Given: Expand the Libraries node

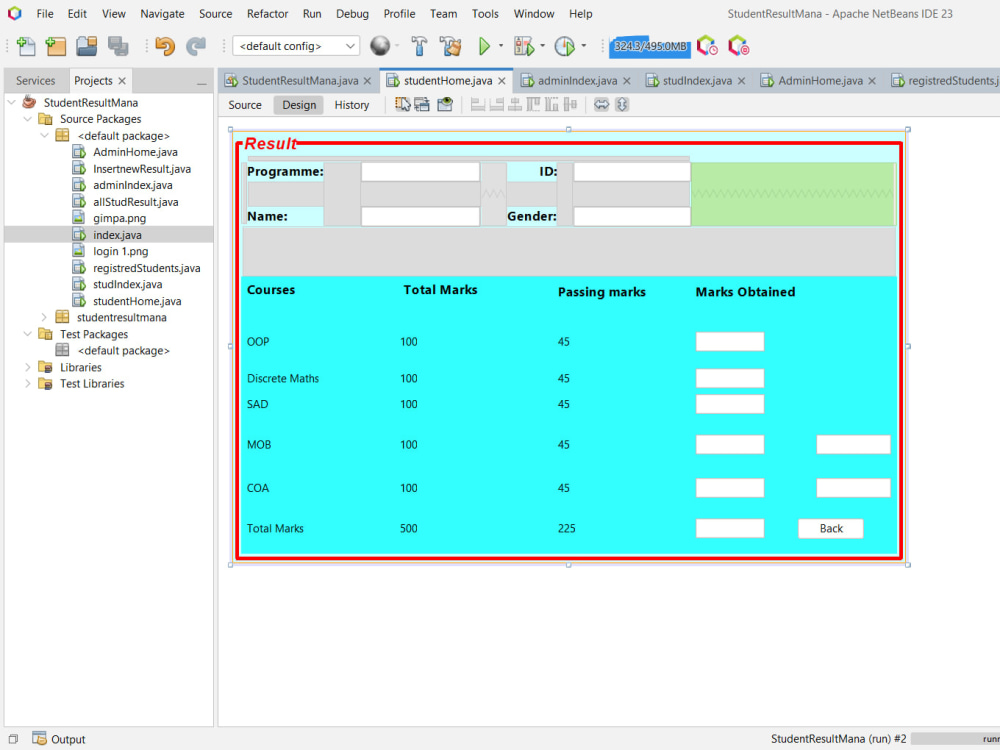Looking at the screenshot, I should tap(27, 367).
